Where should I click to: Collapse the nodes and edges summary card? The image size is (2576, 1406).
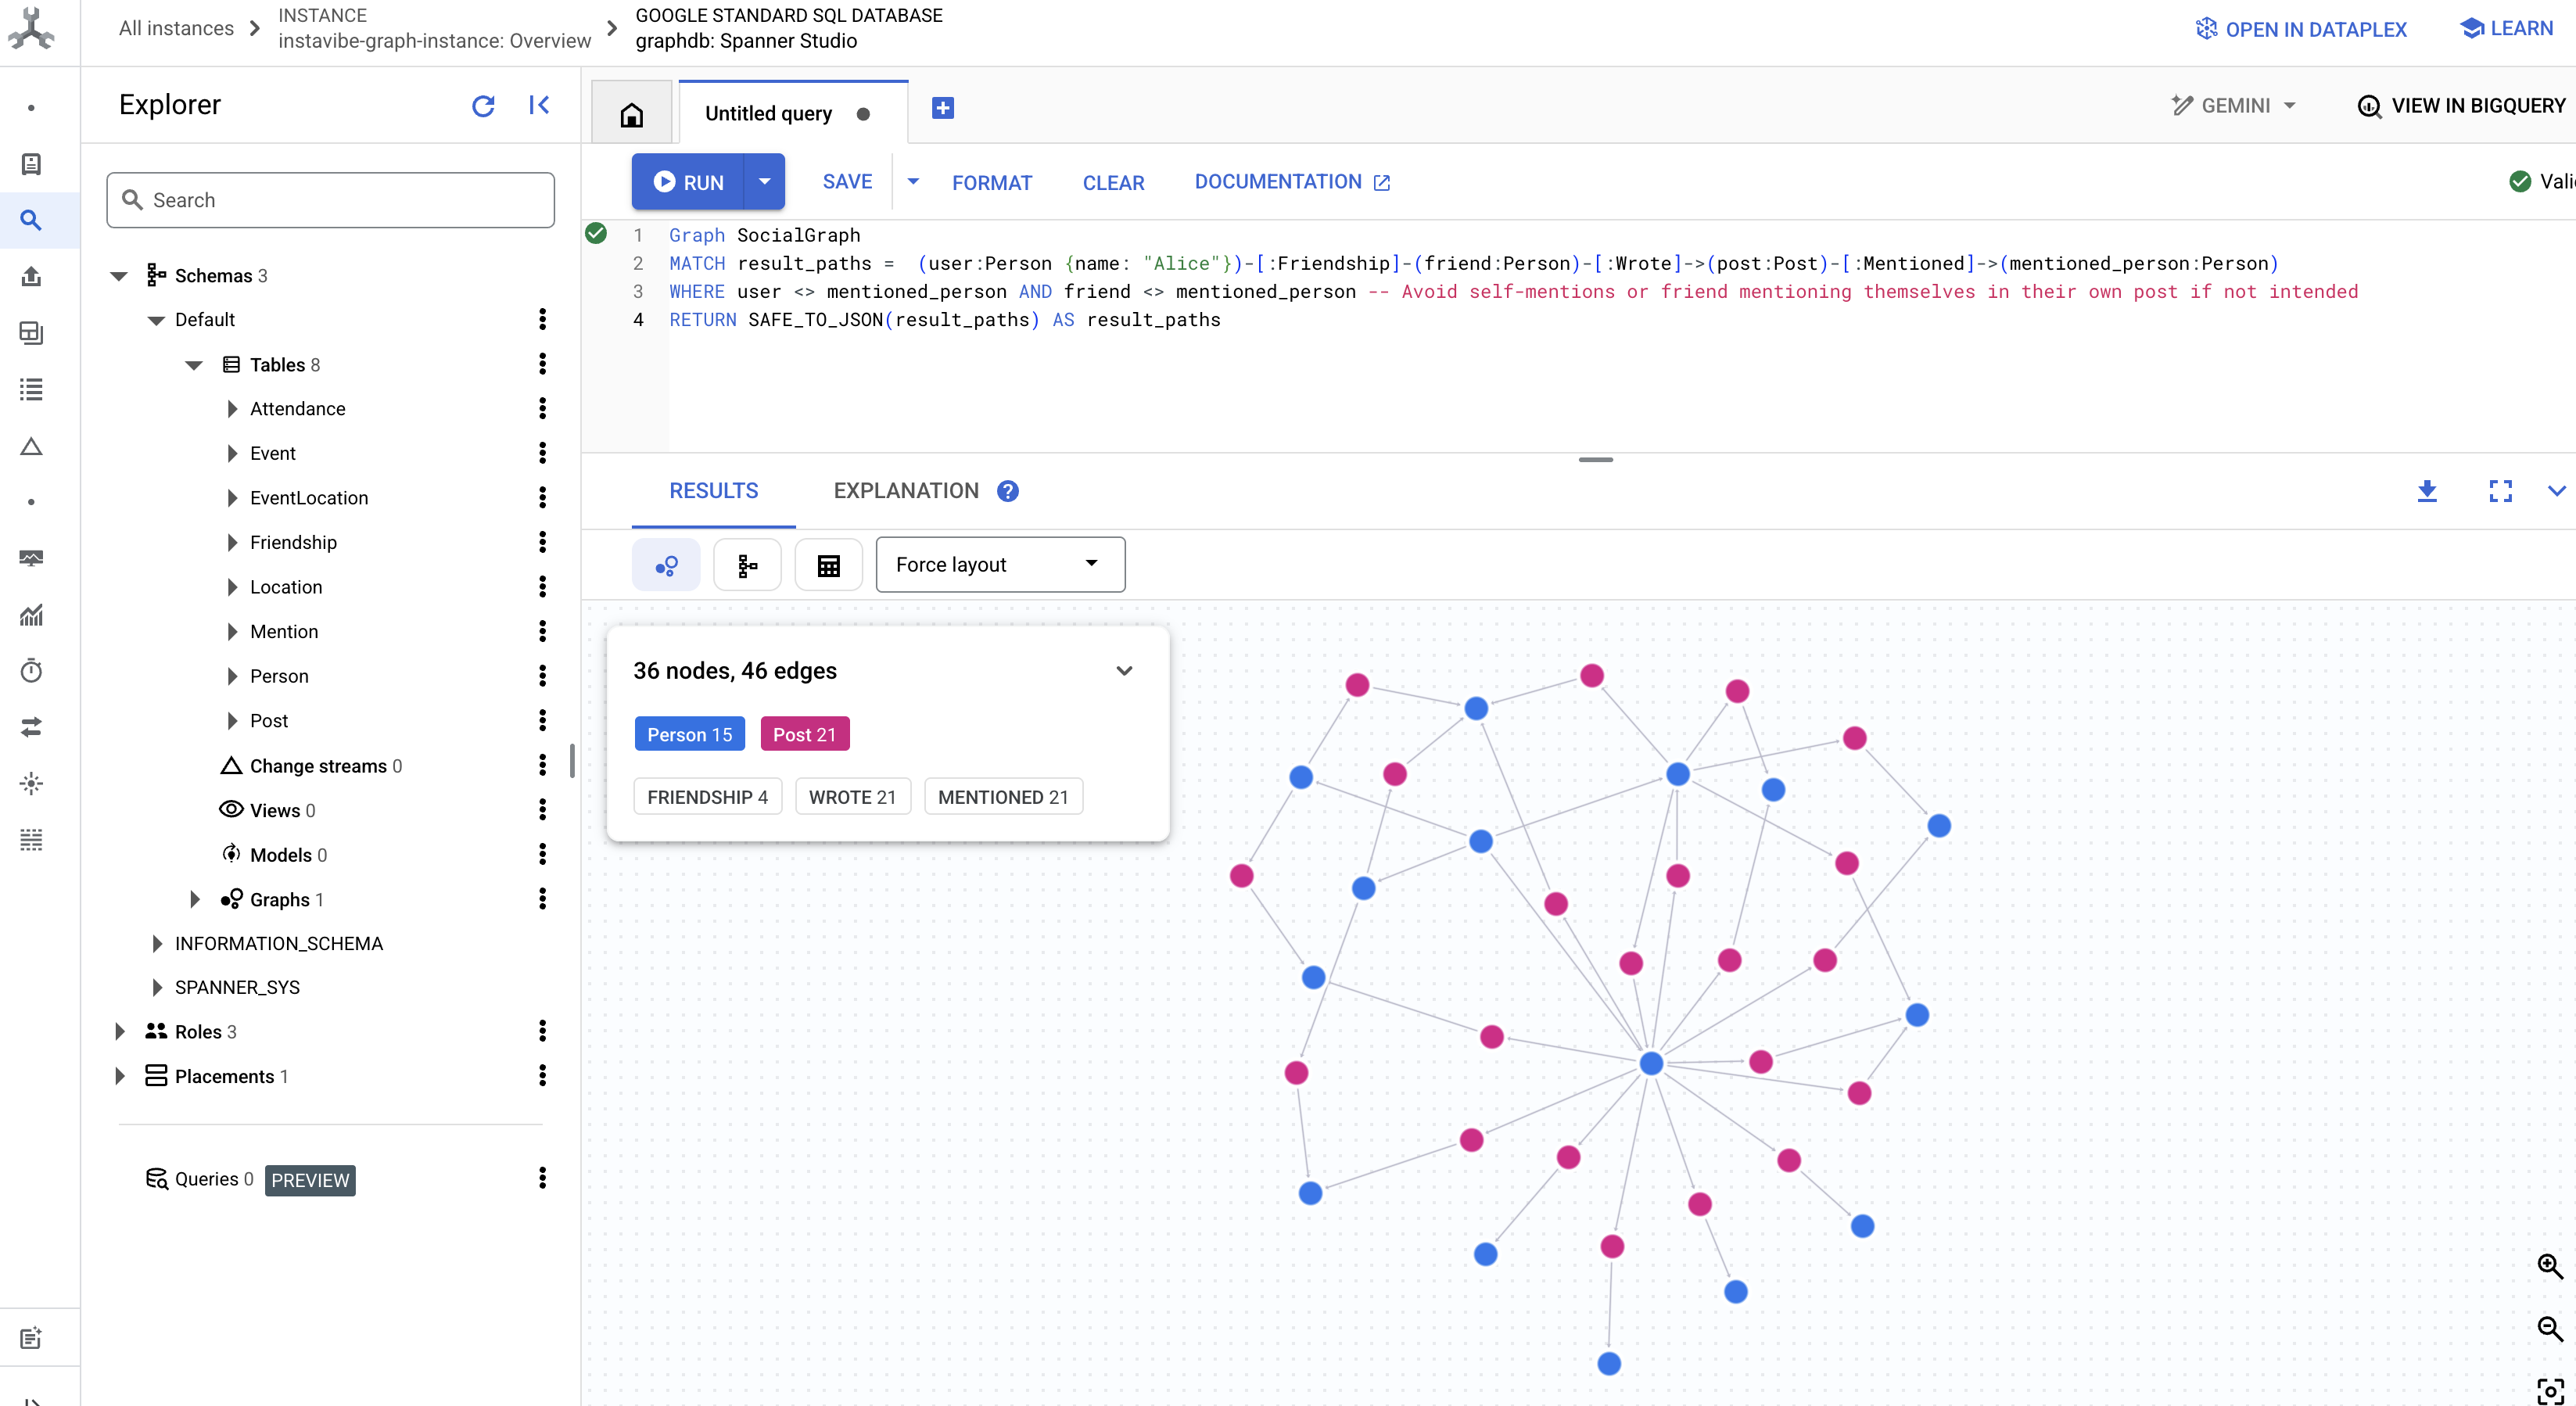pos(1124,670)
